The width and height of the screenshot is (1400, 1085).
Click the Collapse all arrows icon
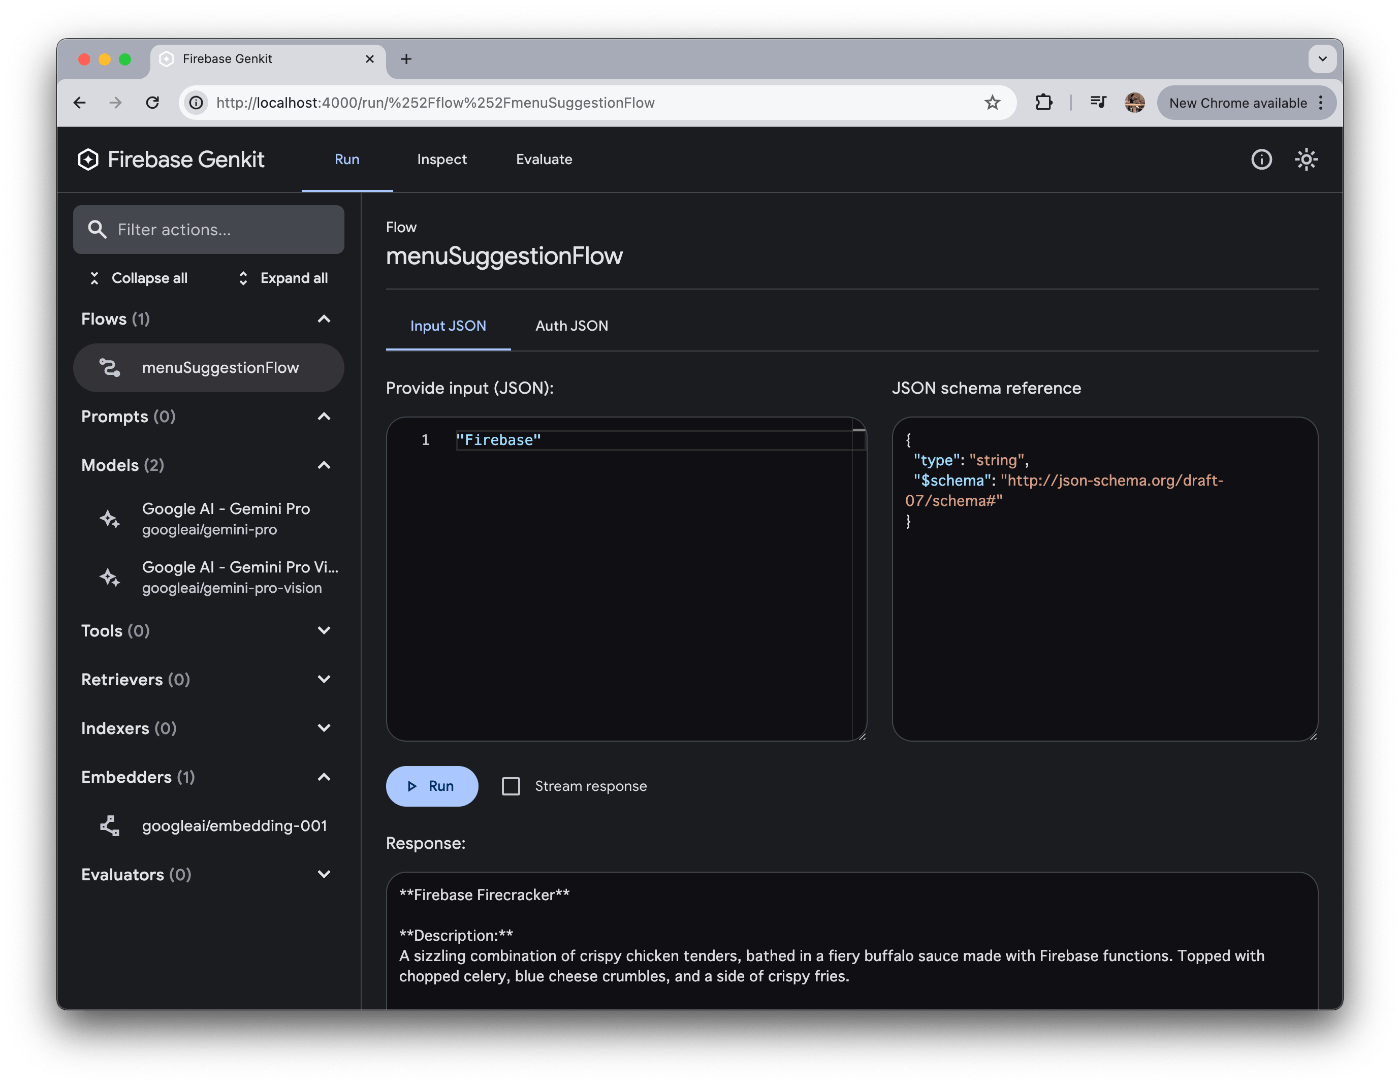[x=94, y=278]
